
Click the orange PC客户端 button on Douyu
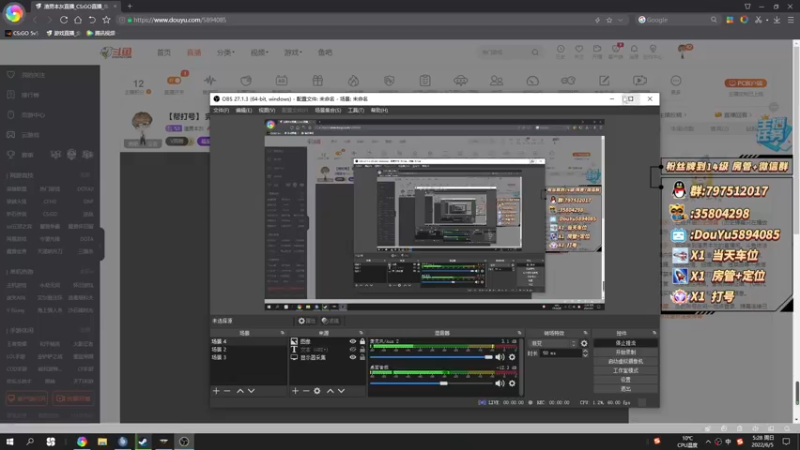745,83
